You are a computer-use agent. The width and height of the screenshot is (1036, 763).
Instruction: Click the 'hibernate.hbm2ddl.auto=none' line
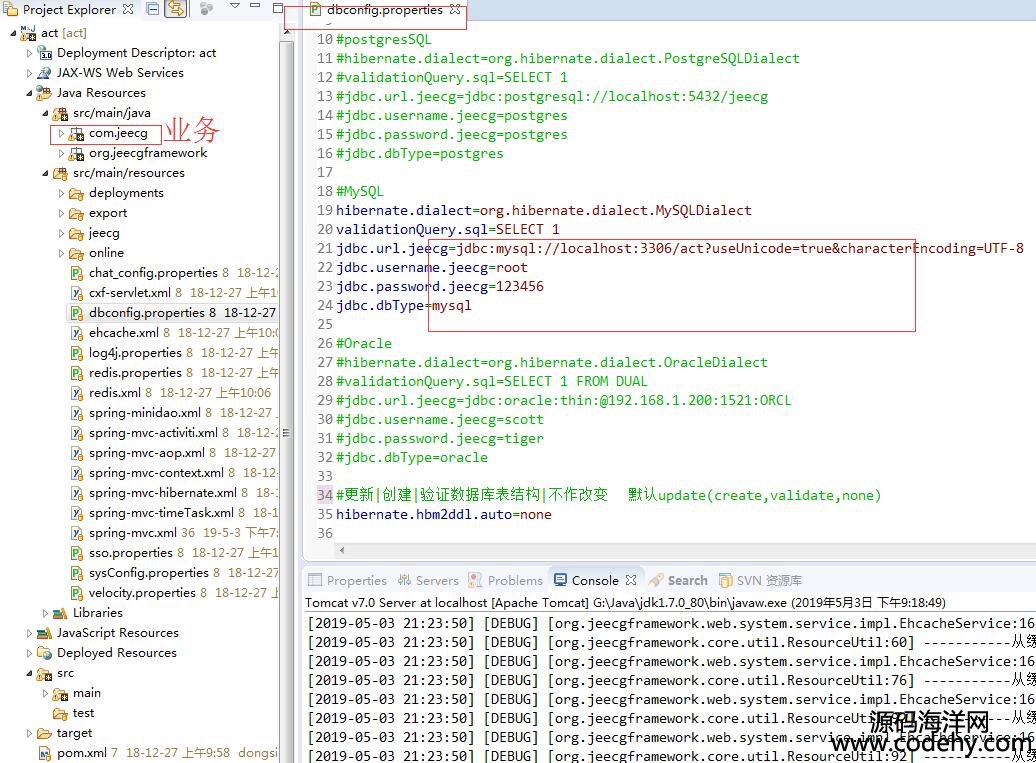pos(443,515)
